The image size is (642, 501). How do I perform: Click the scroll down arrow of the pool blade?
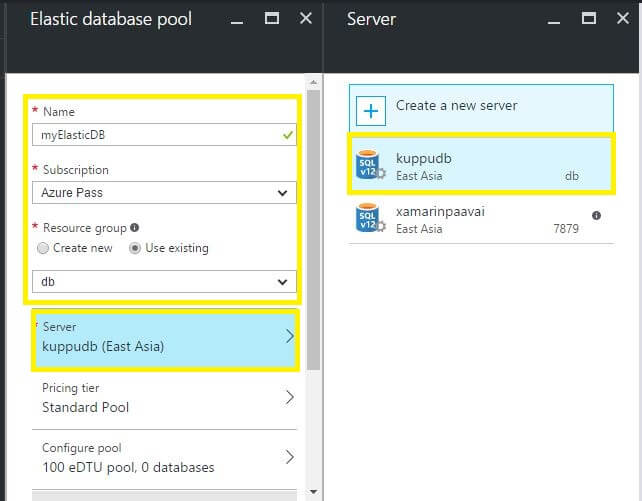point(313,492)
